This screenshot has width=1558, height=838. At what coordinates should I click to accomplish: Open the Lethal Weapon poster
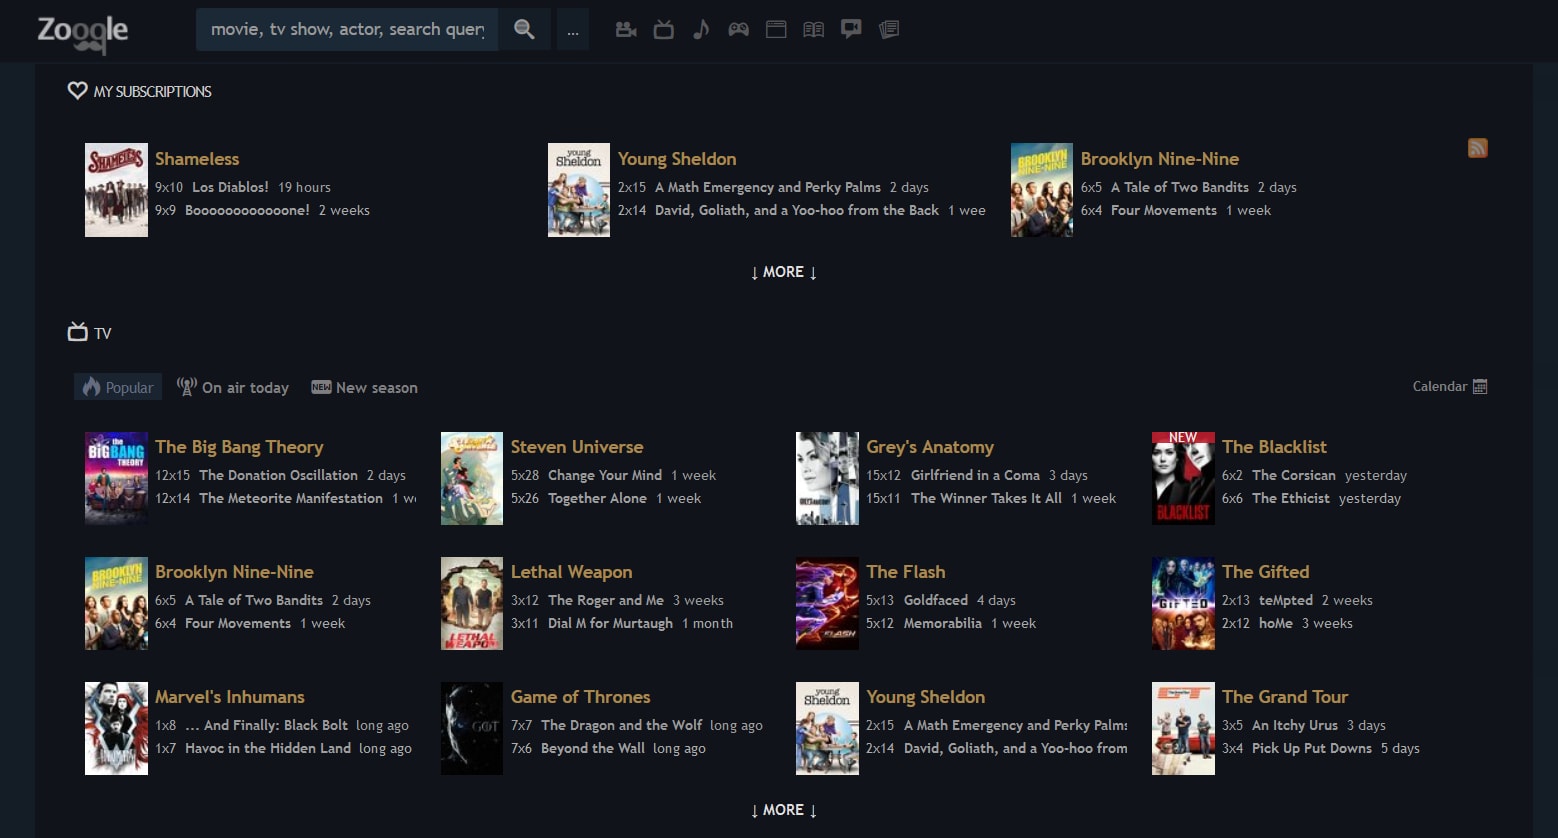point(472,603)
